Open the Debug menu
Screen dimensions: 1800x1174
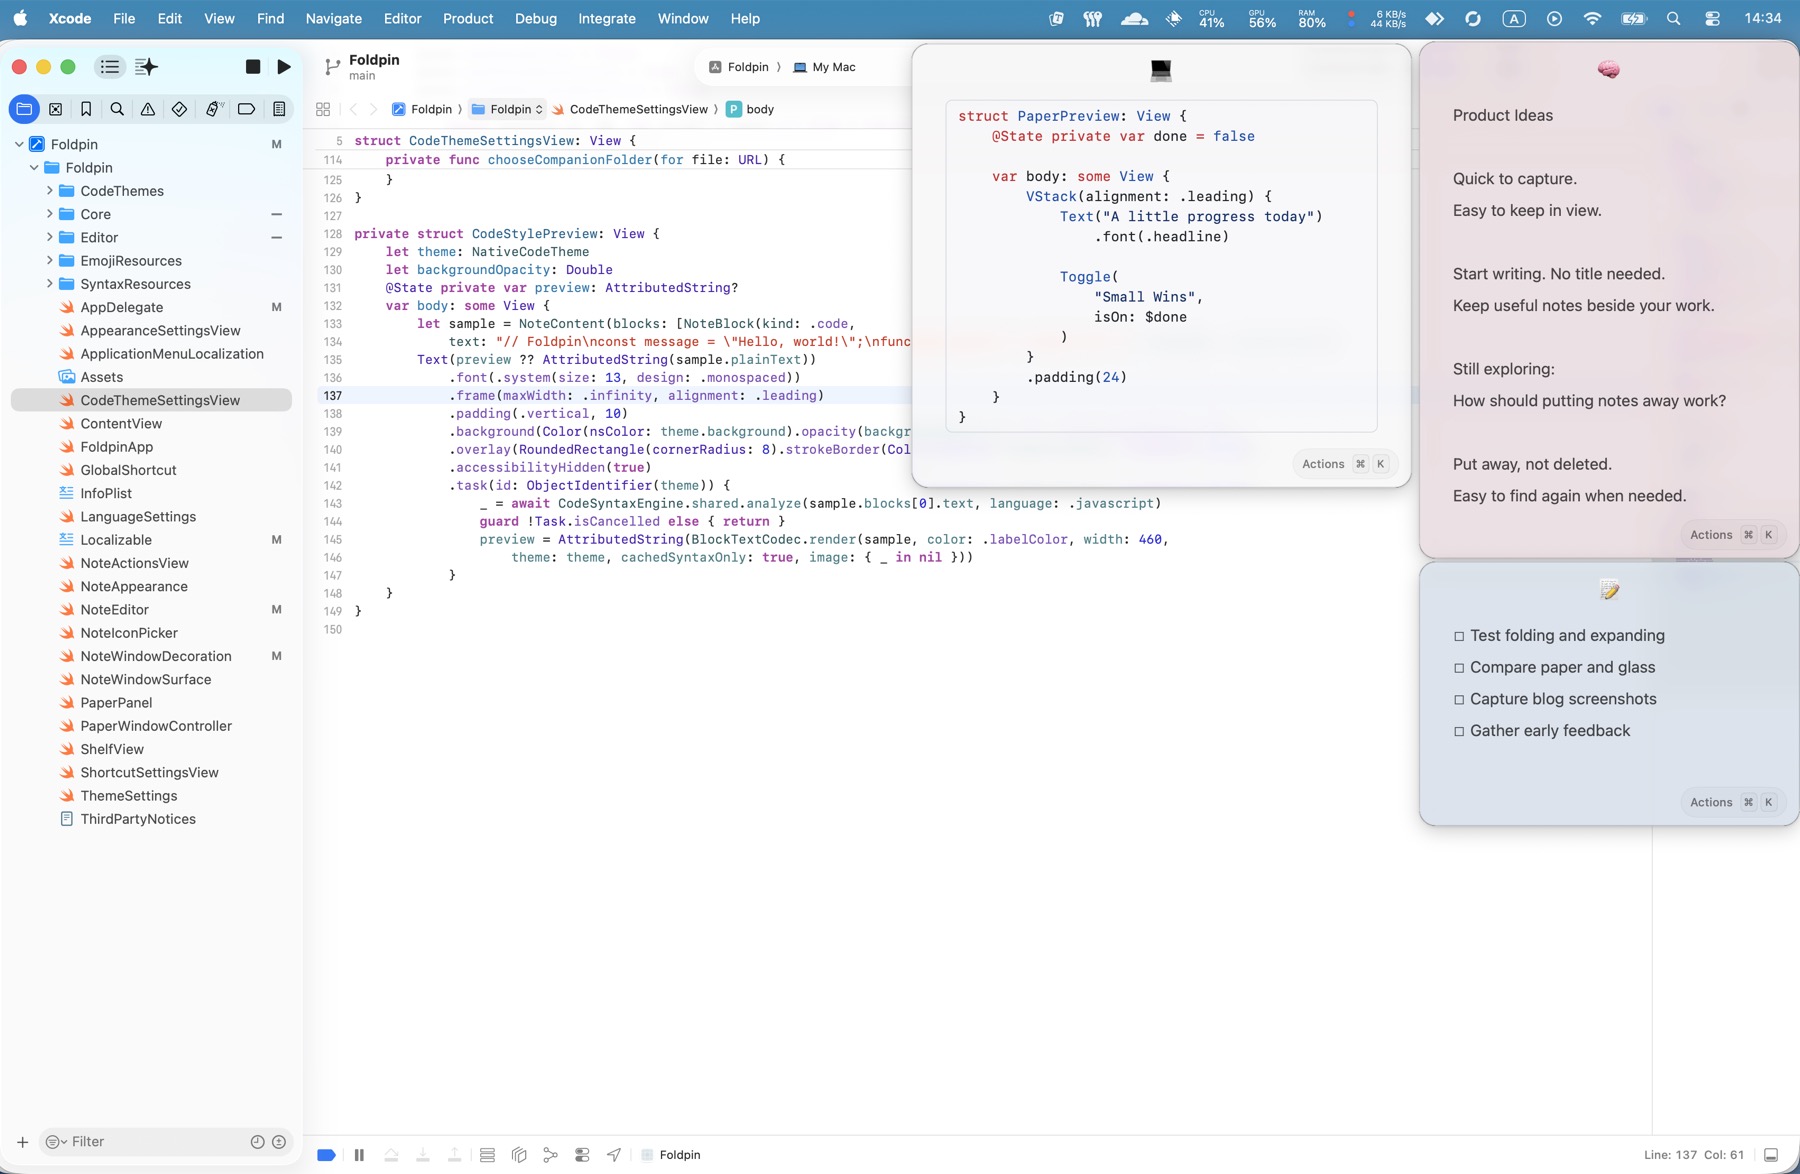click(x=536, y=19)
